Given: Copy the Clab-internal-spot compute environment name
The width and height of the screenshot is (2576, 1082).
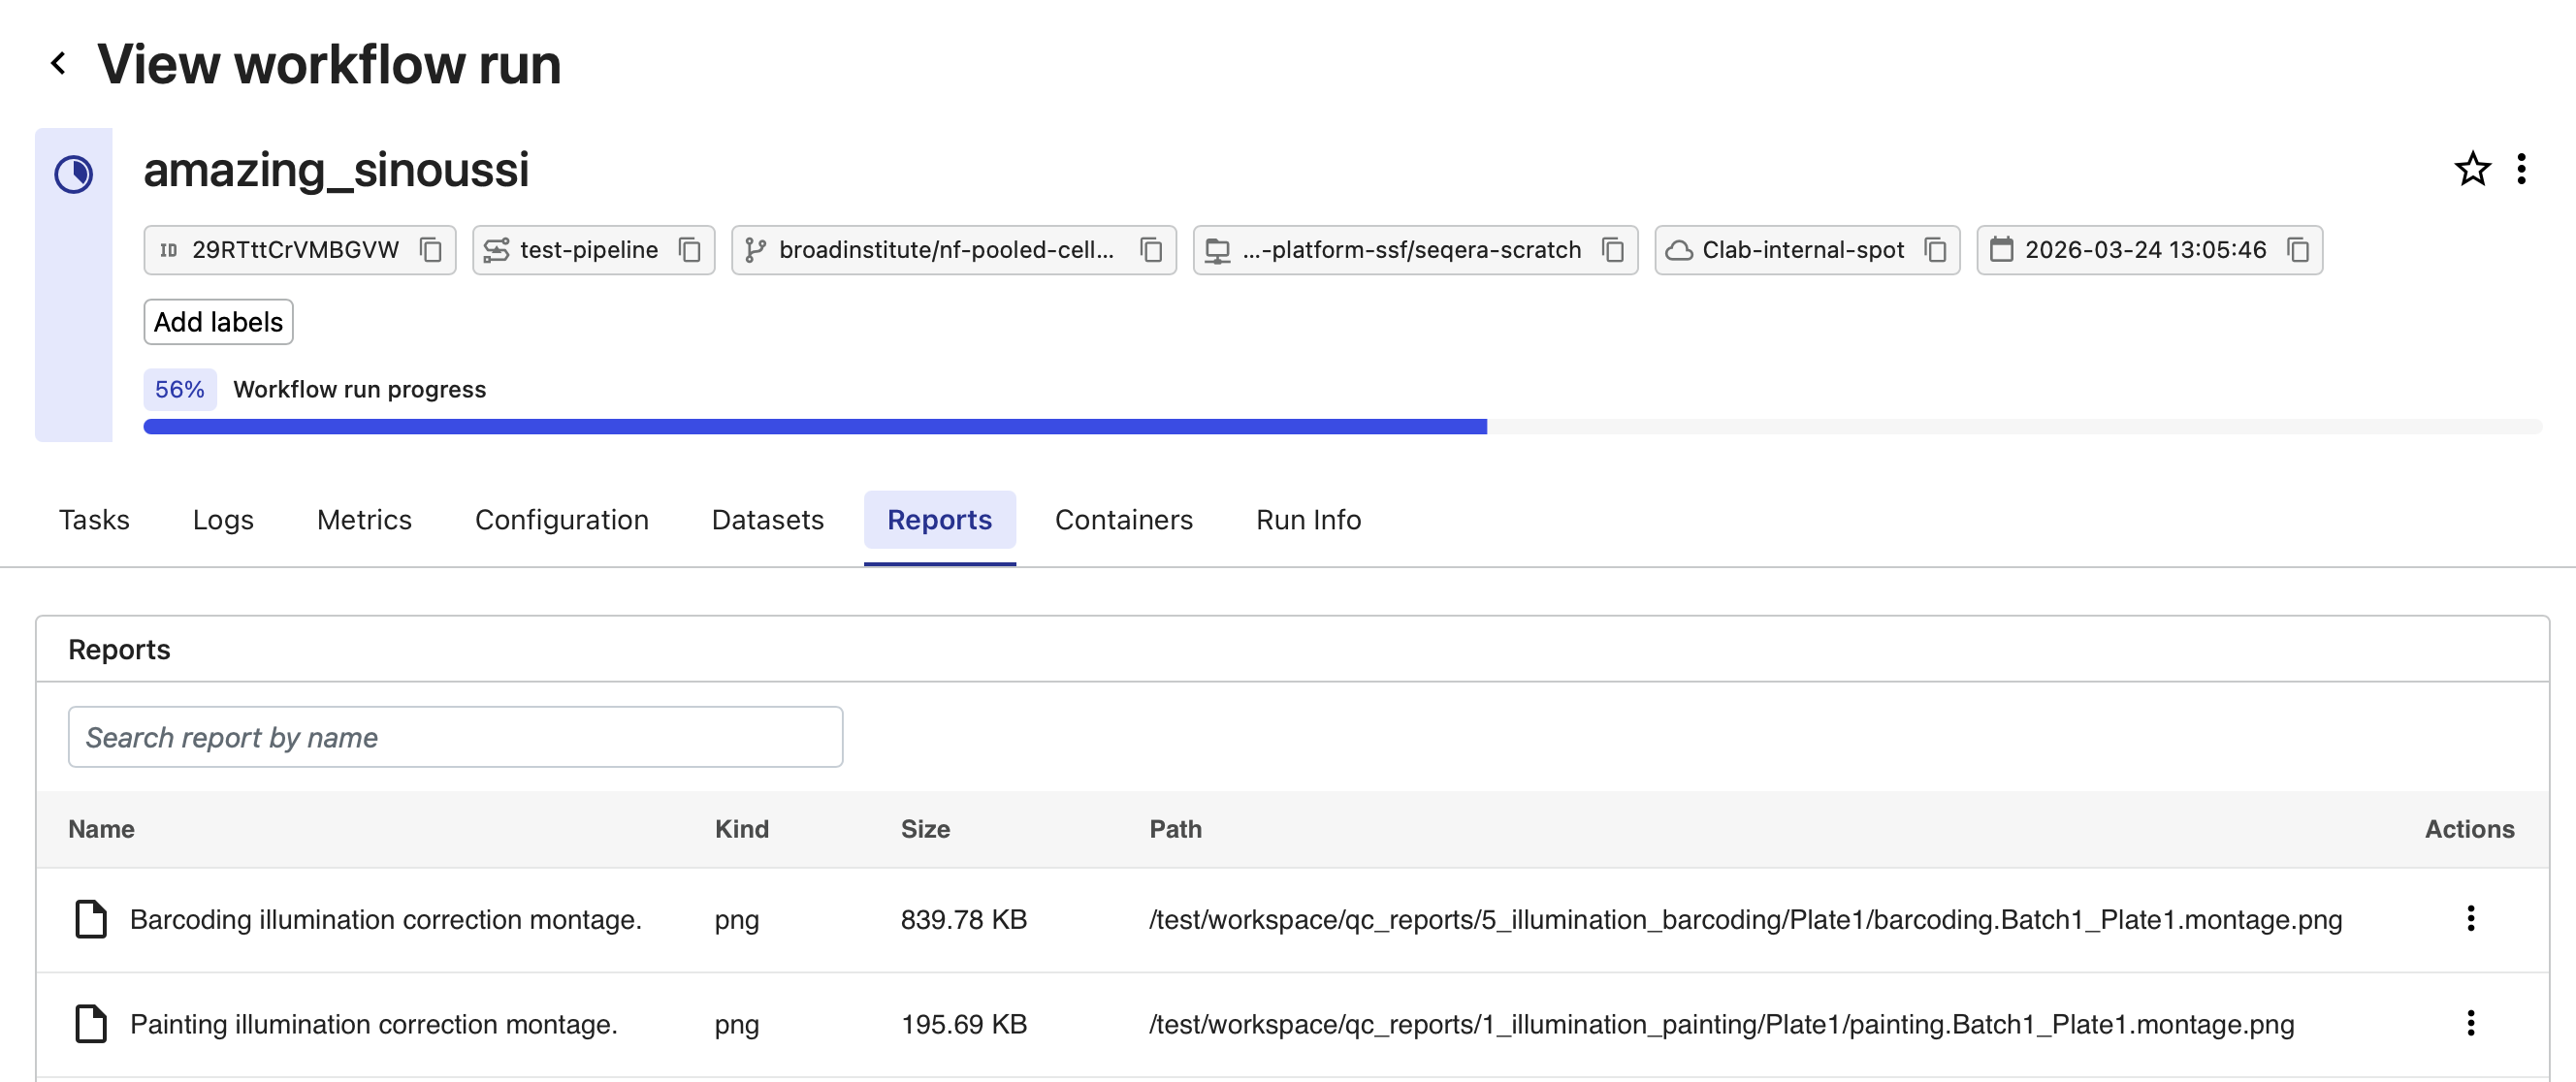Looking at the screenshot, I should 1935,250.
